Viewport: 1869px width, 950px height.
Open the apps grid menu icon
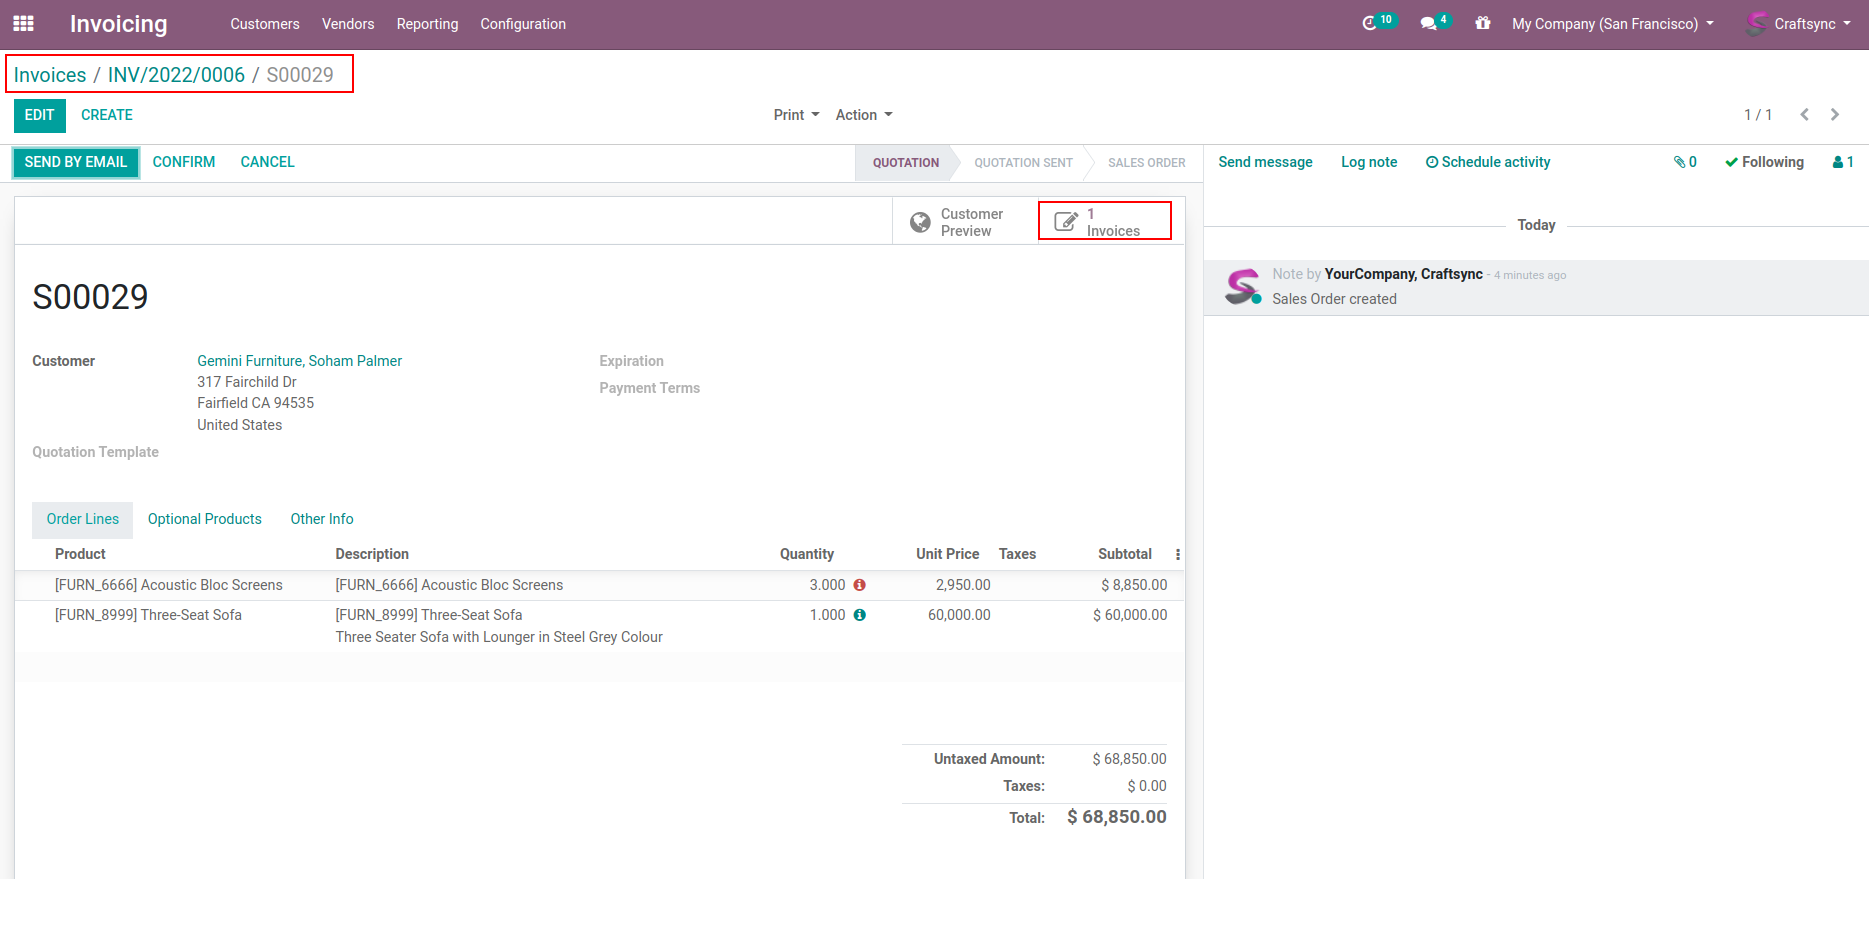pyautogui.click(x=23, y=23)
